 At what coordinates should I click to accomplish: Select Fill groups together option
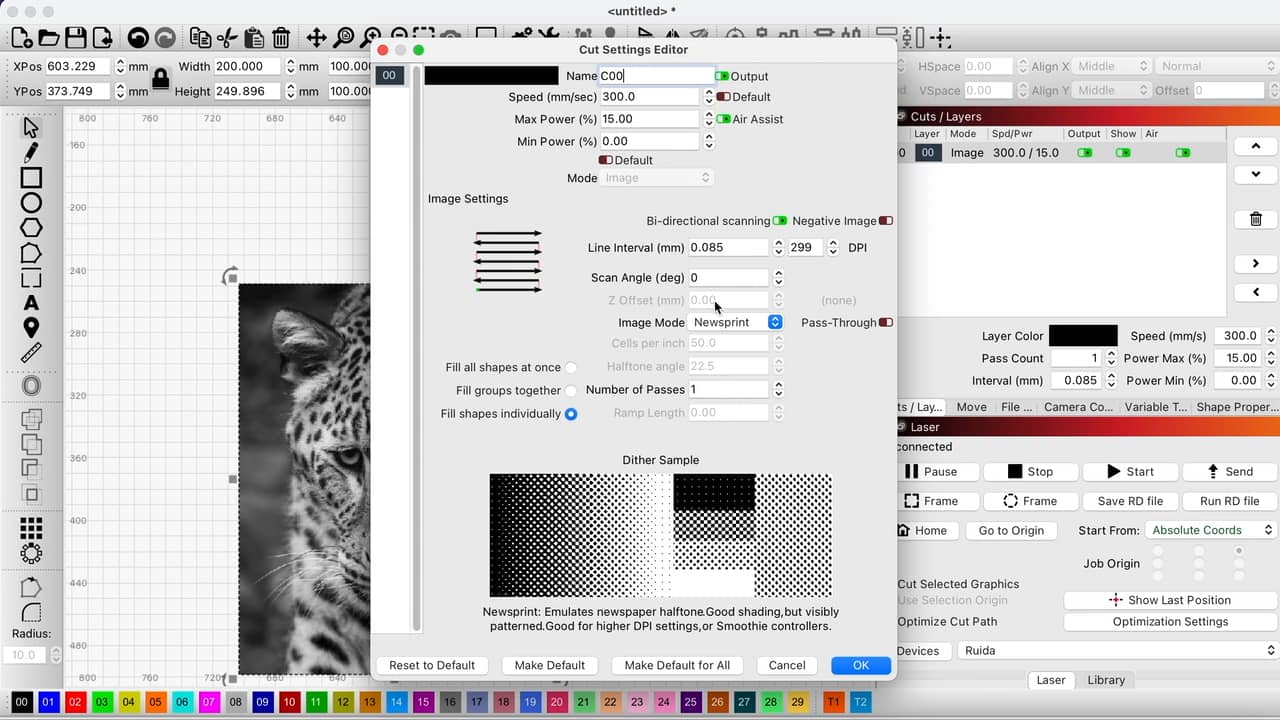pyautogui.click(x=571, y=391)
